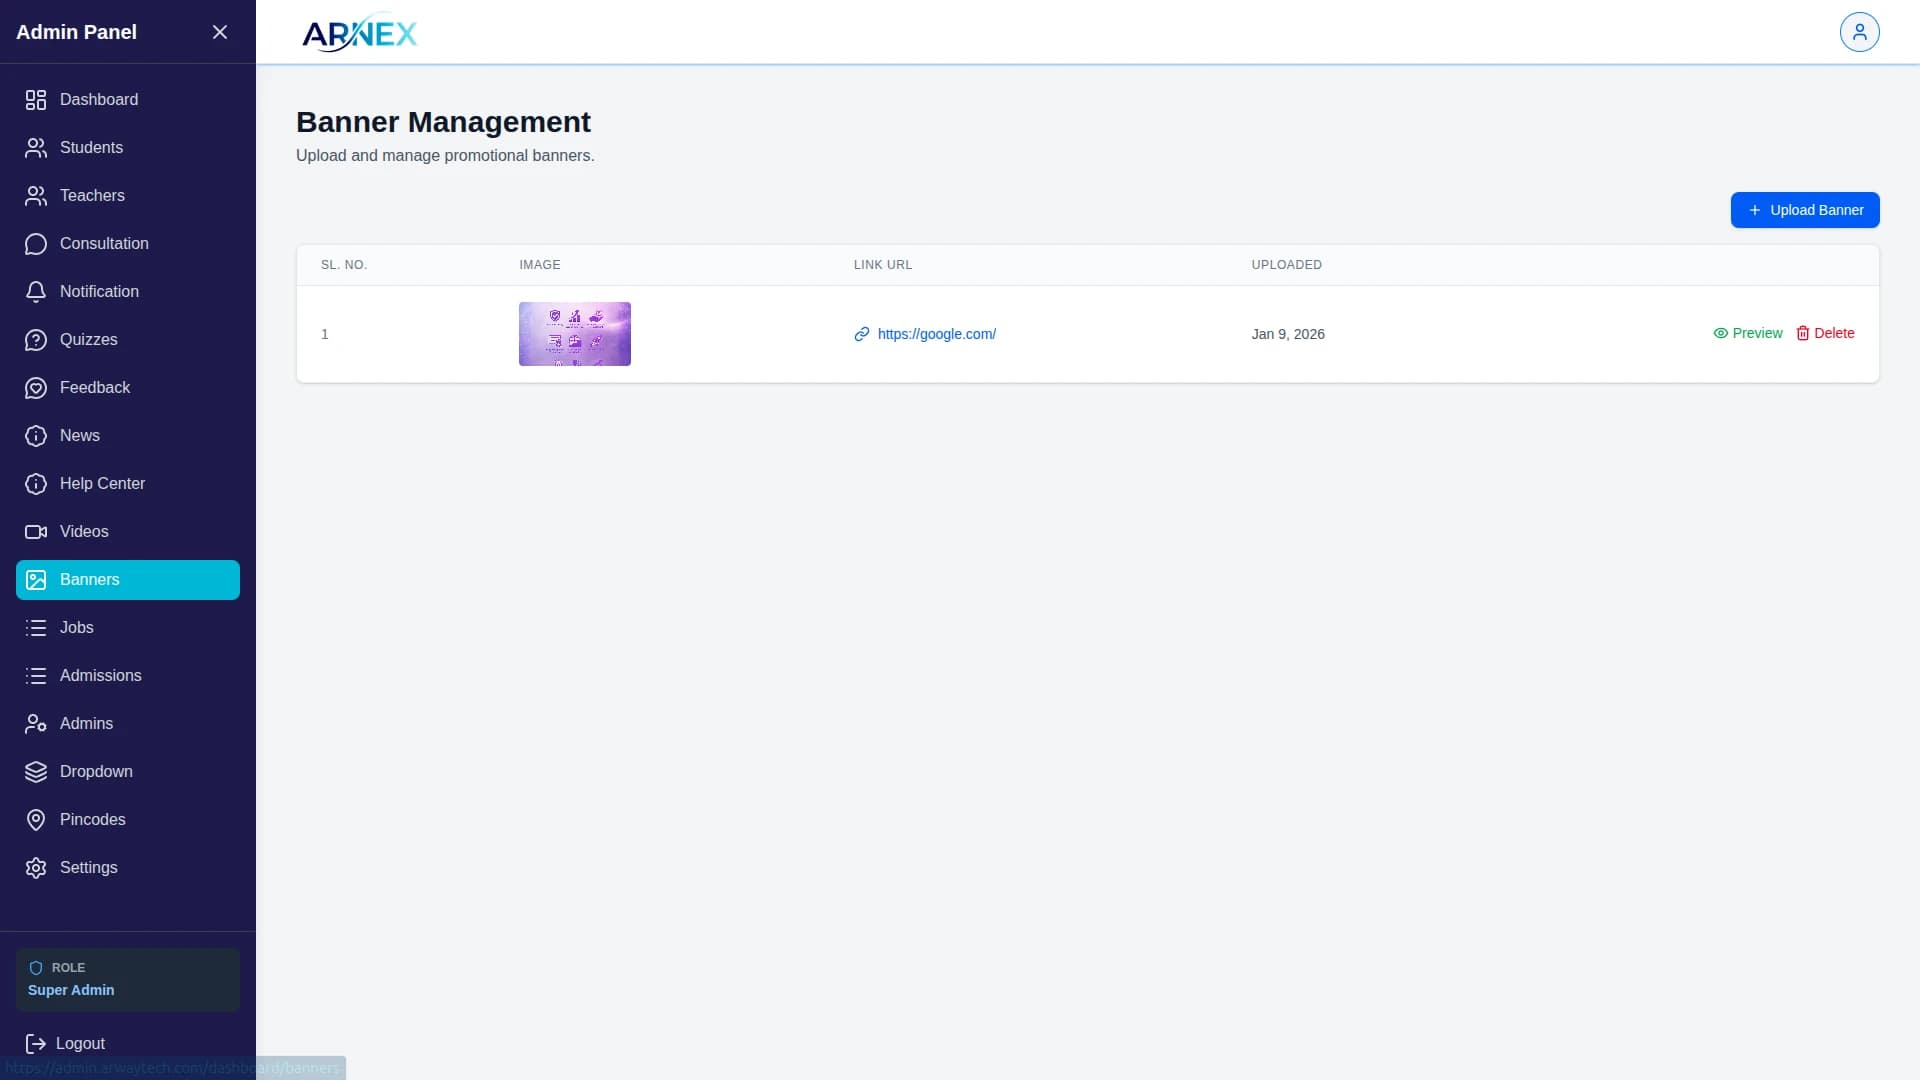This screenshot has width=1920, height=1080.
Task: Click the ARNEX logo
Action: click(x=359, y=33)
